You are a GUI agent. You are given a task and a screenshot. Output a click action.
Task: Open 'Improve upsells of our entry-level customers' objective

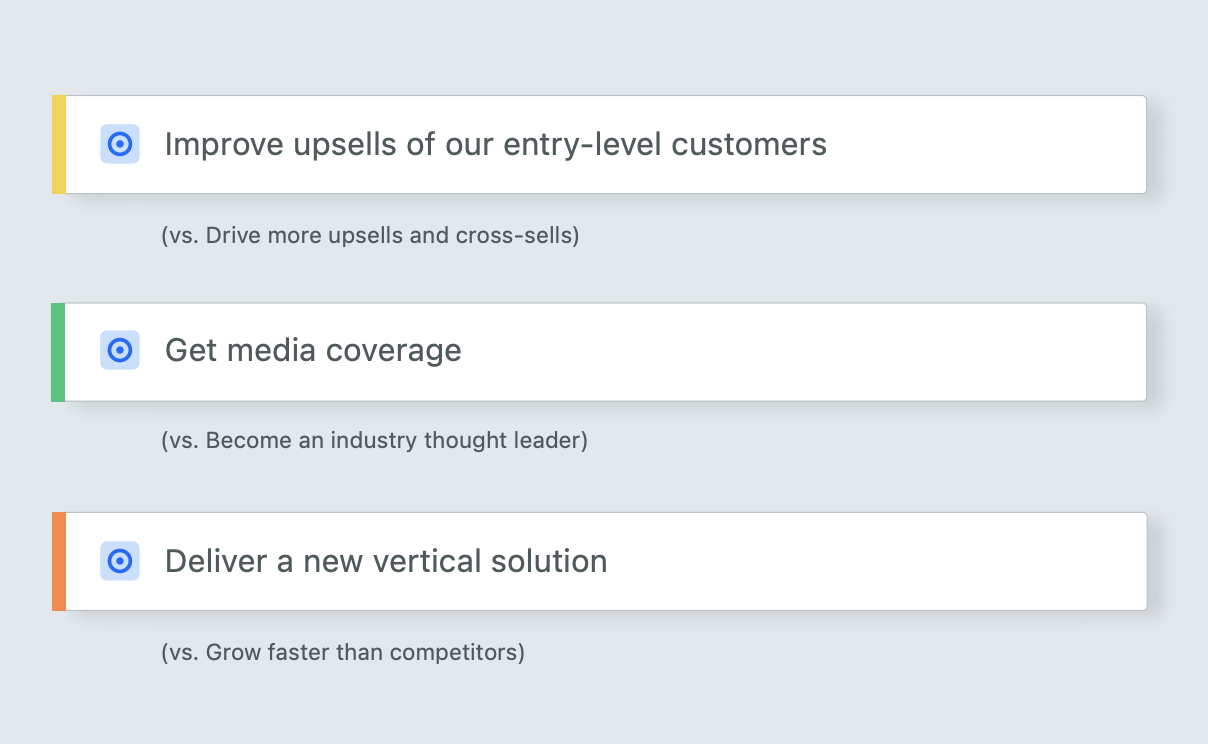(496, 144)
